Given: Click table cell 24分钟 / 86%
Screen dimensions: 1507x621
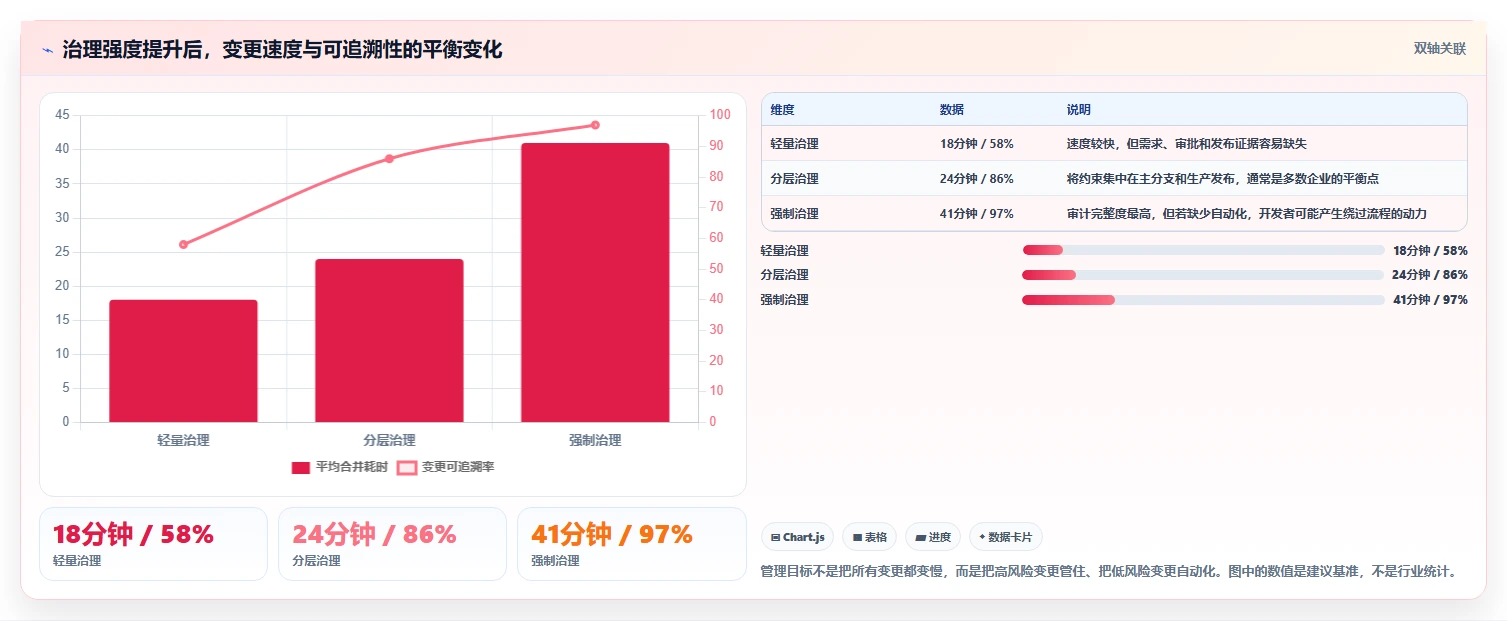Looking at the screenshot, I should [x=977, y=179].
